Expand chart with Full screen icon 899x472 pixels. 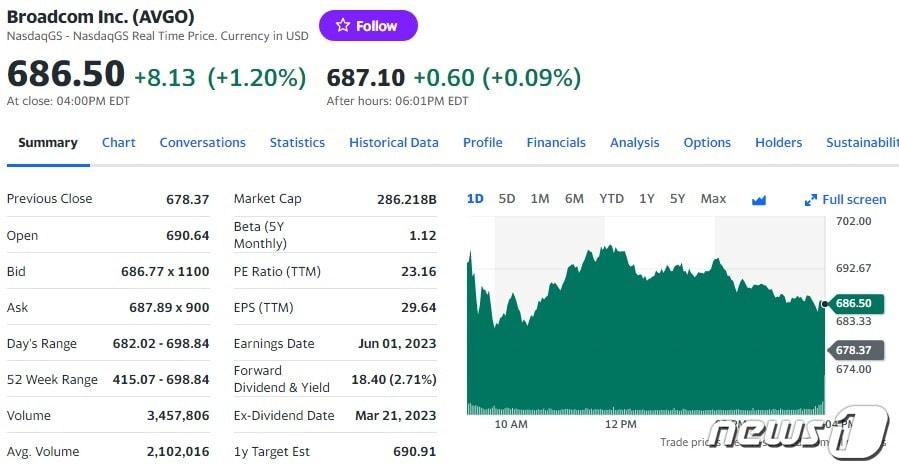pyautogui.click(x=845, y=199)
